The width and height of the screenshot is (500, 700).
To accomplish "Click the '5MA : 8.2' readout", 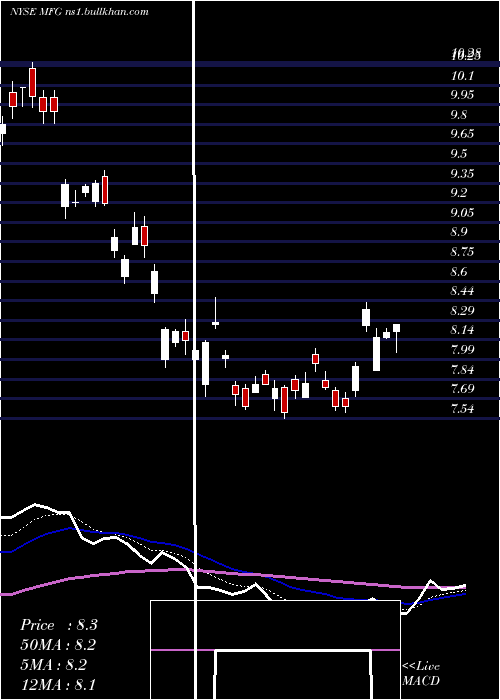I will pyautogui.click(x=54, y=665).
